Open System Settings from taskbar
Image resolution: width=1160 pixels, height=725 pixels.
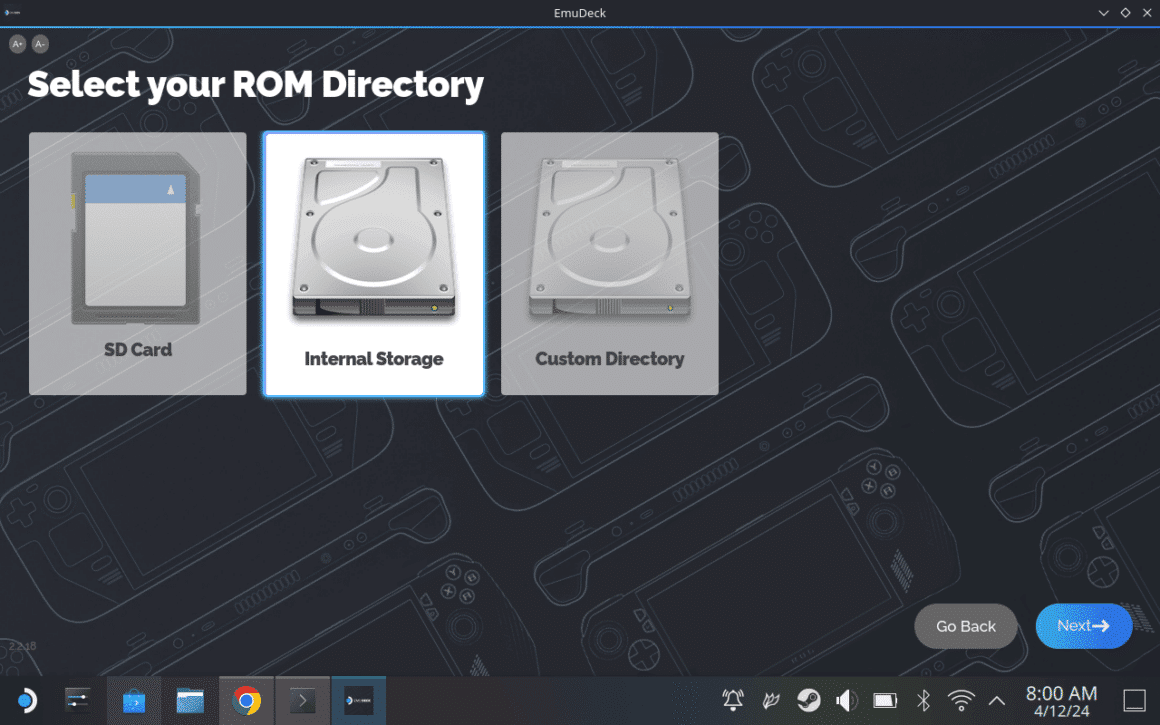pos(77,701)
